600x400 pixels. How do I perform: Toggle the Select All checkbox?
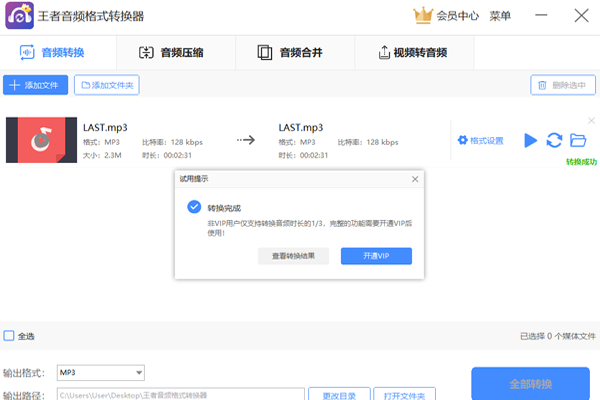(9, 336)
